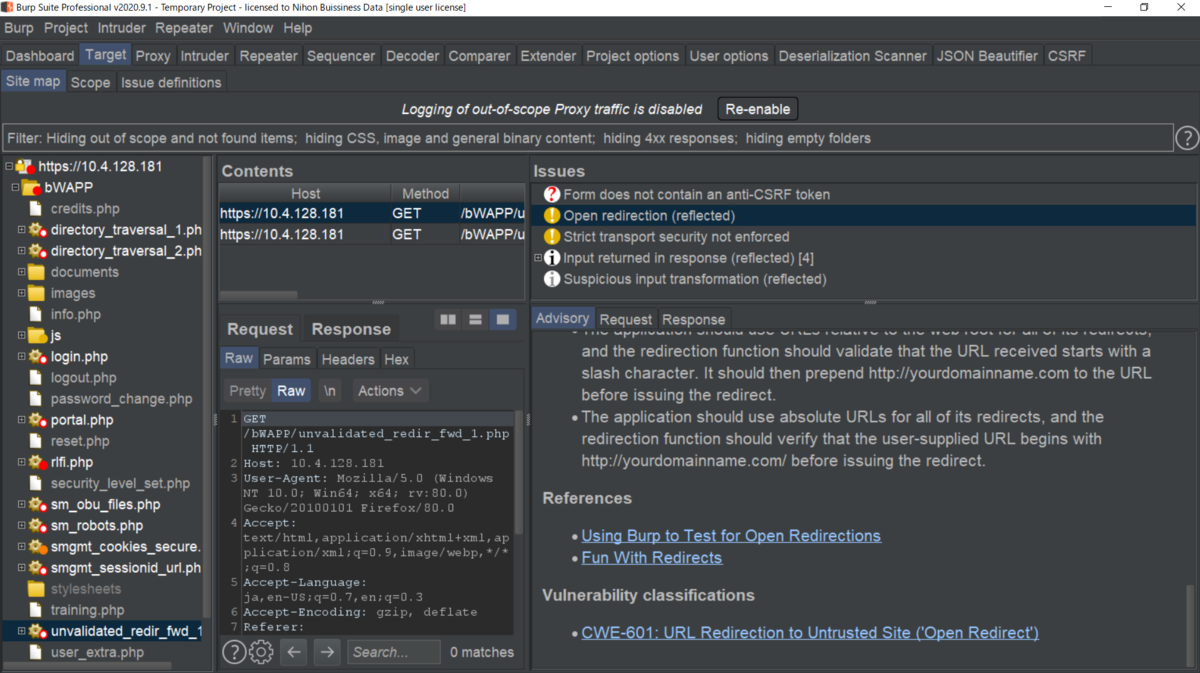Select the Raw view toggle beside Pretty
Viewport: 1200px width, 673px height.
291,391
